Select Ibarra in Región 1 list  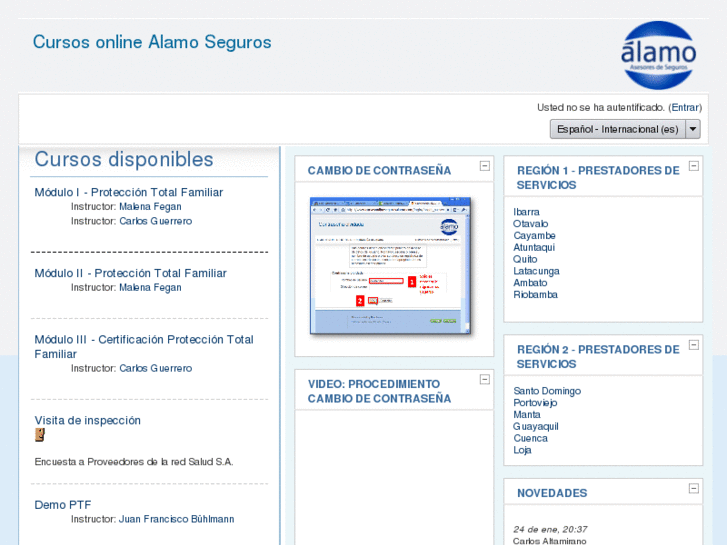pos(526,212)
